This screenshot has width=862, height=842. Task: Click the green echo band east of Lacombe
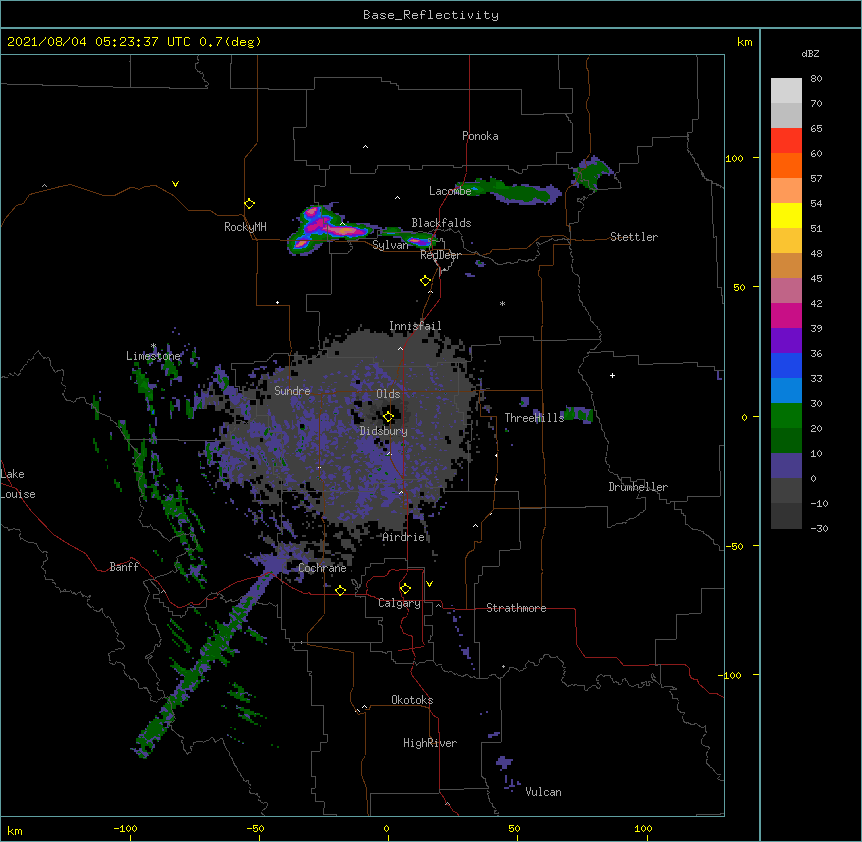coord(511,191)
